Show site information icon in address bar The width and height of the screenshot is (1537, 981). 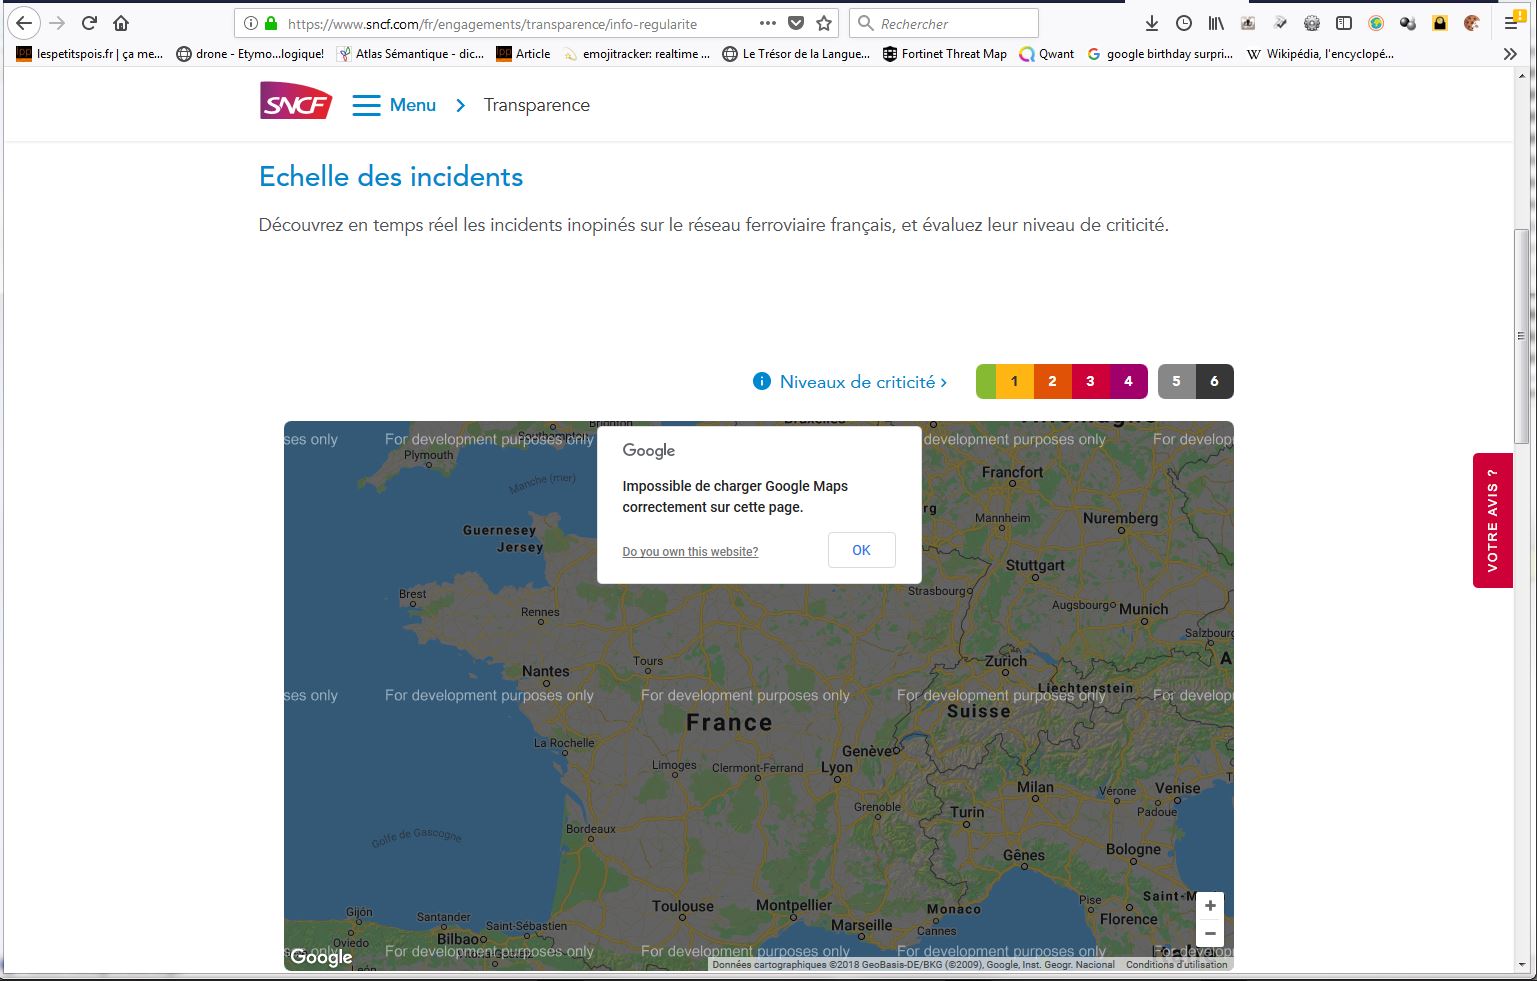(x=251, y=23)
